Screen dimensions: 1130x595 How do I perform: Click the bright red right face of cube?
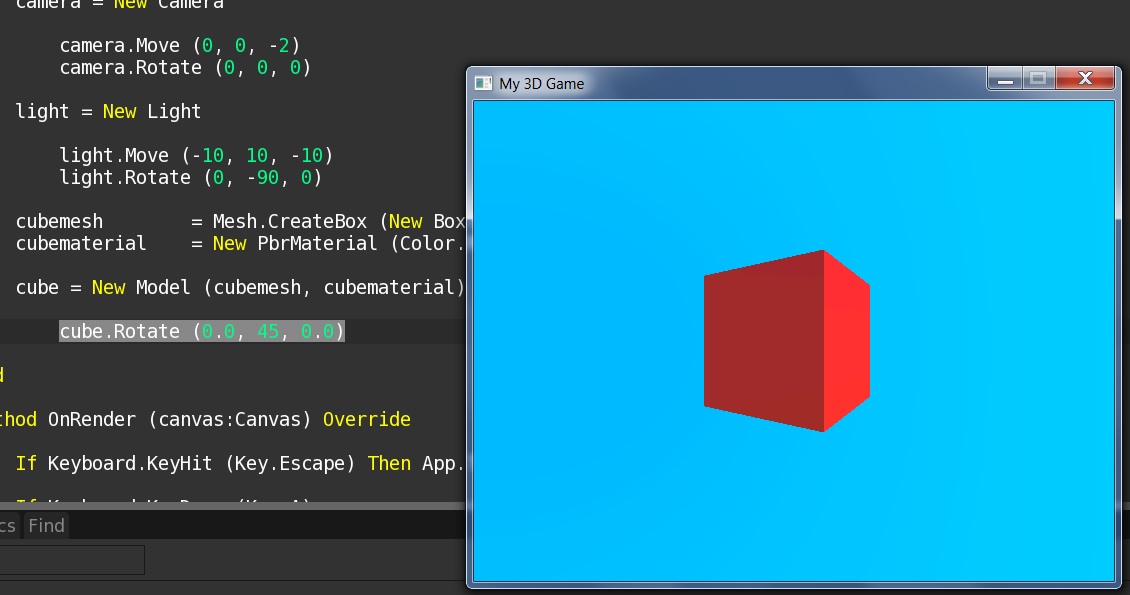click(x=846, y=340)
